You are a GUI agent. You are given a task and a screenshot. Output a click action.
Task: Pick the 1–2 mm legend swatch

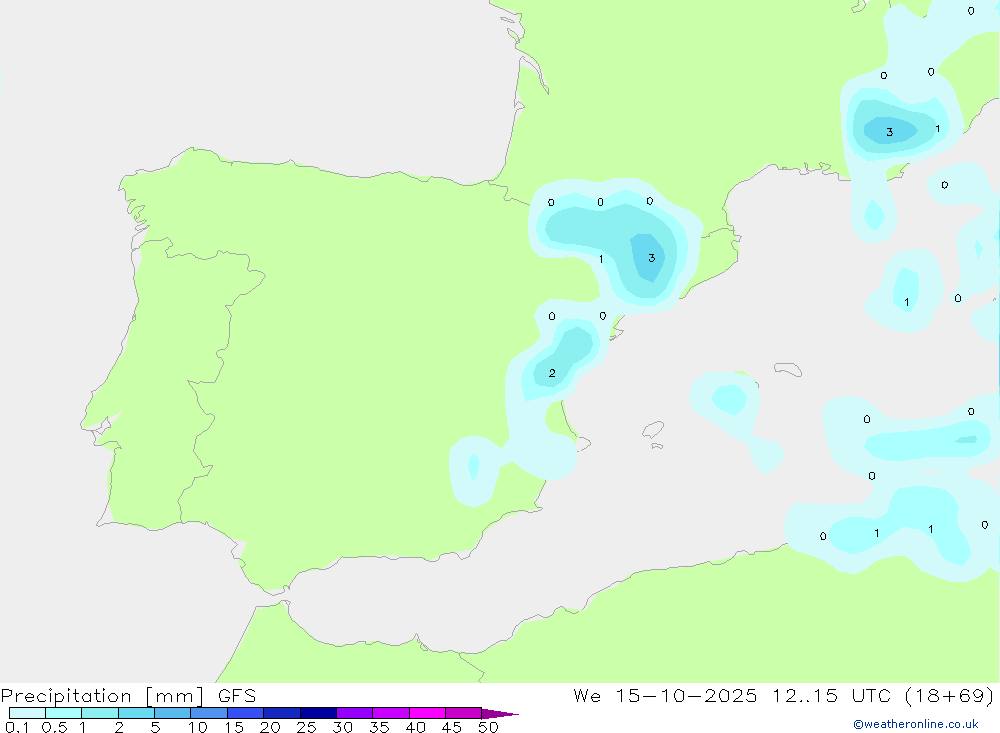point(99,713)
